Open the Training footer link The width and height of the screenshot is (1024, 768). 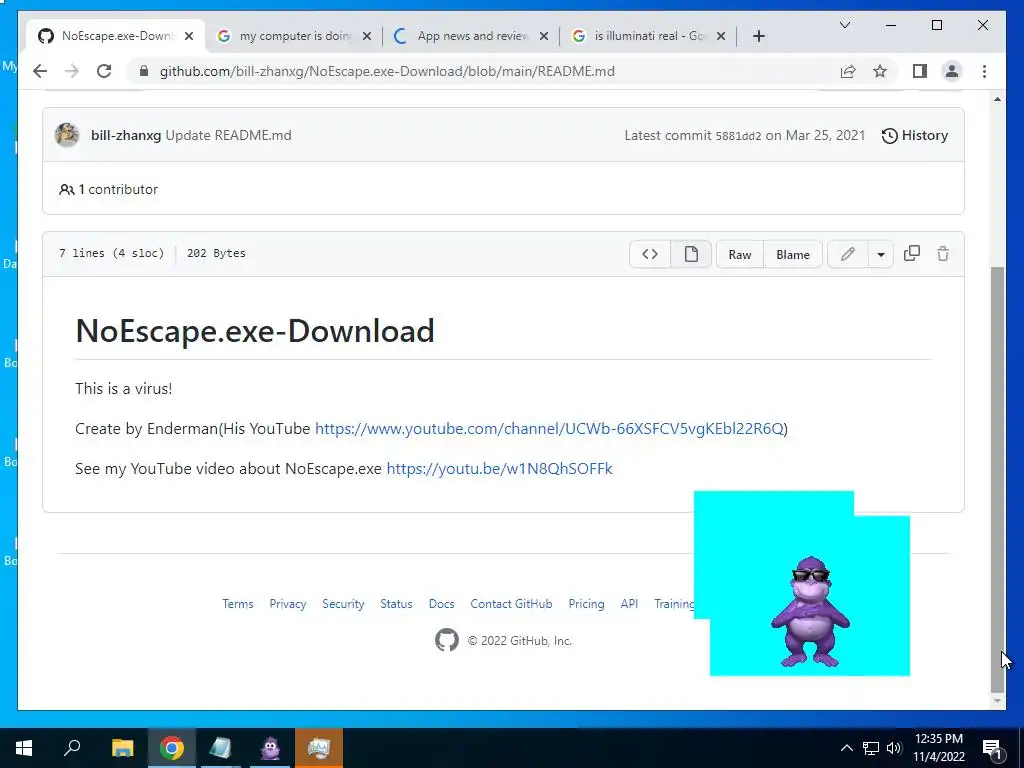[673, 603]
